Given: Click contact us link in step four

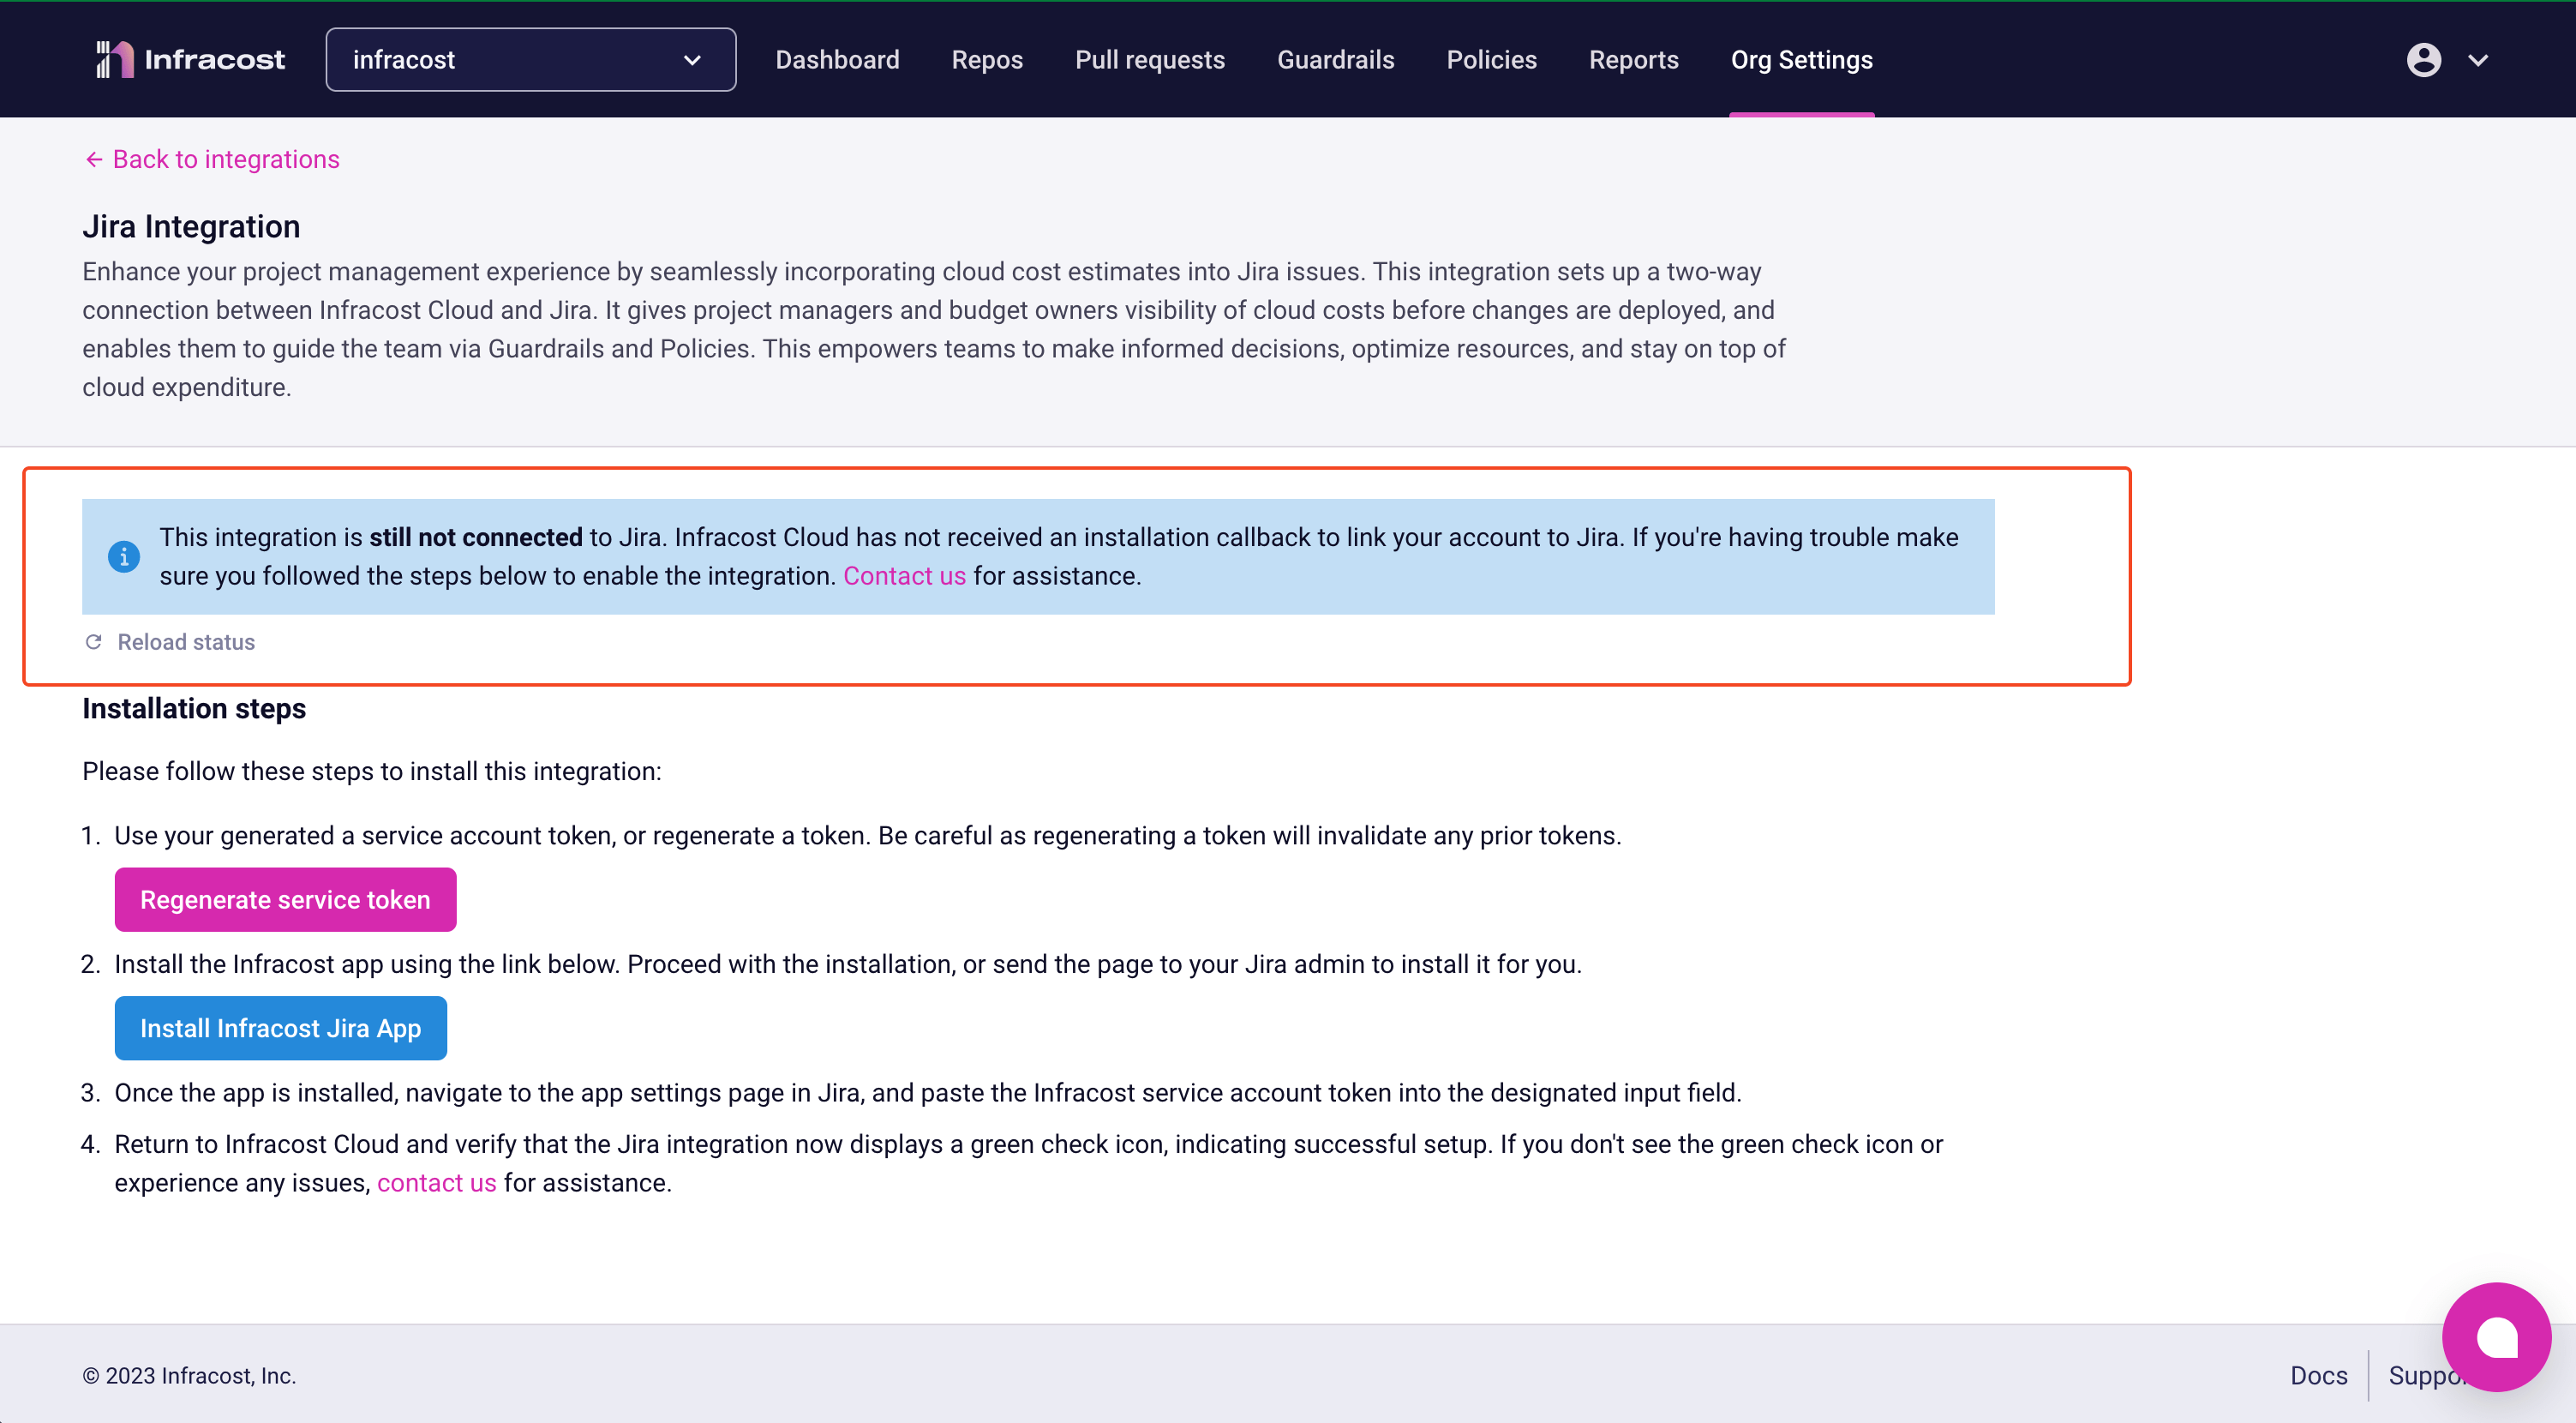Looking at the screenshot, I should [436, 1181].
